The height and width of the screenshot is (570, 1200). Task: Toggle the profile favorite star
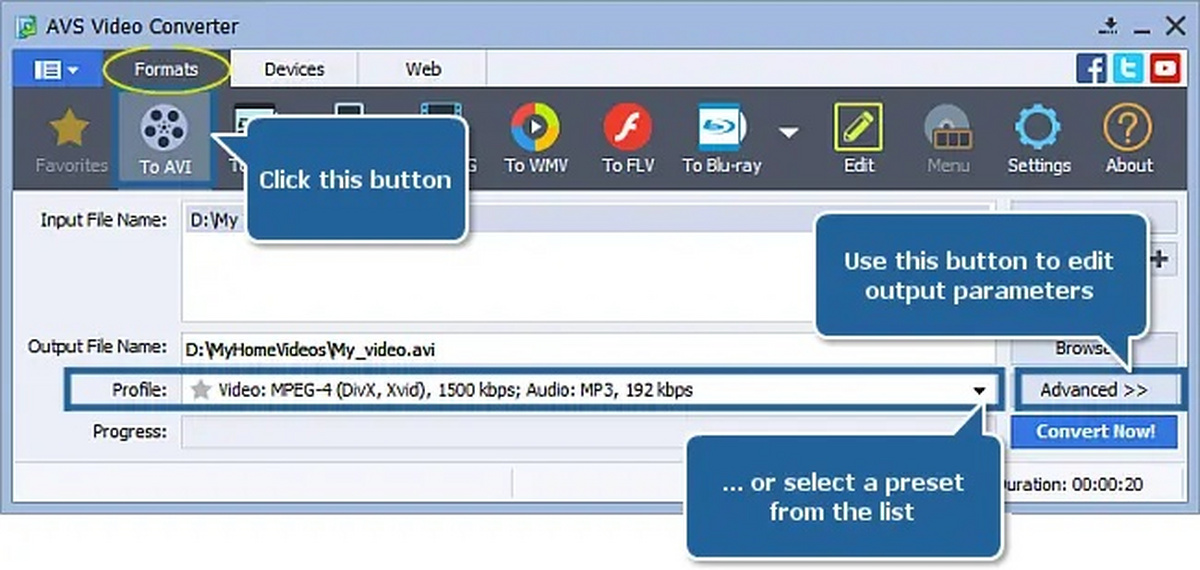click(201, 390)
